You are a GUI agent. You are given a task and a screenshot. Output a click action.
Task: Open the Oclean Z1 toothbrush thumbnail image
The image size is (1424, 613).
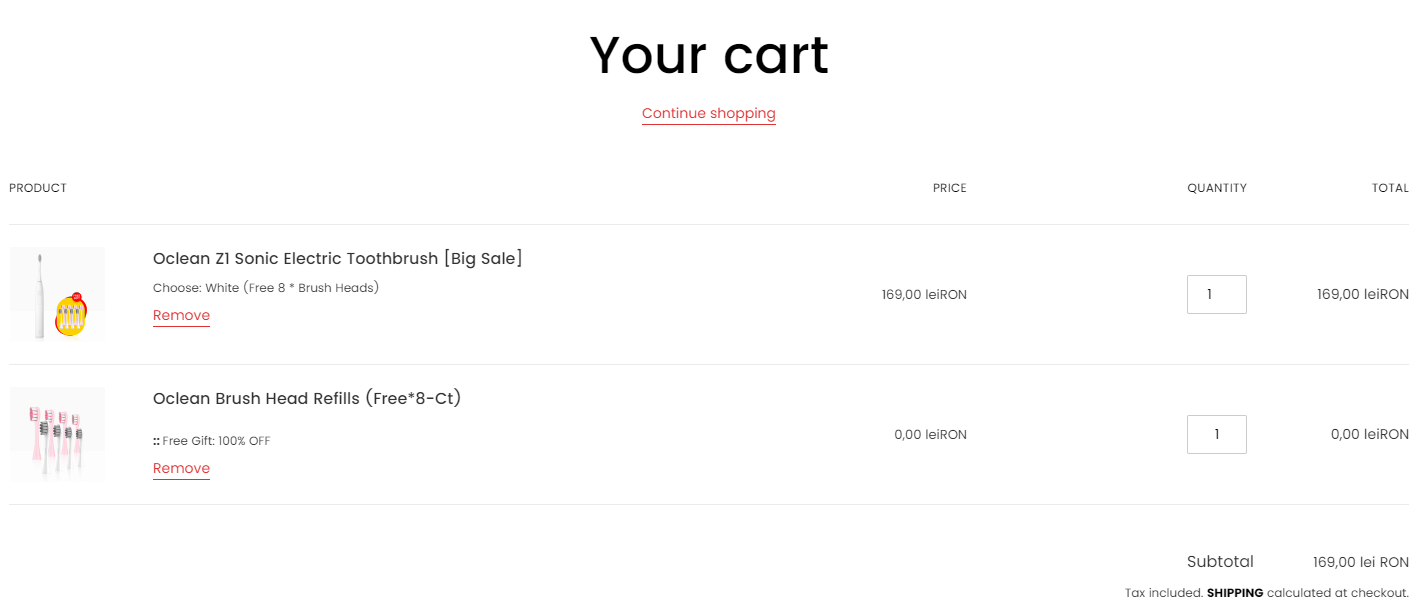click(x=57, y=294)
